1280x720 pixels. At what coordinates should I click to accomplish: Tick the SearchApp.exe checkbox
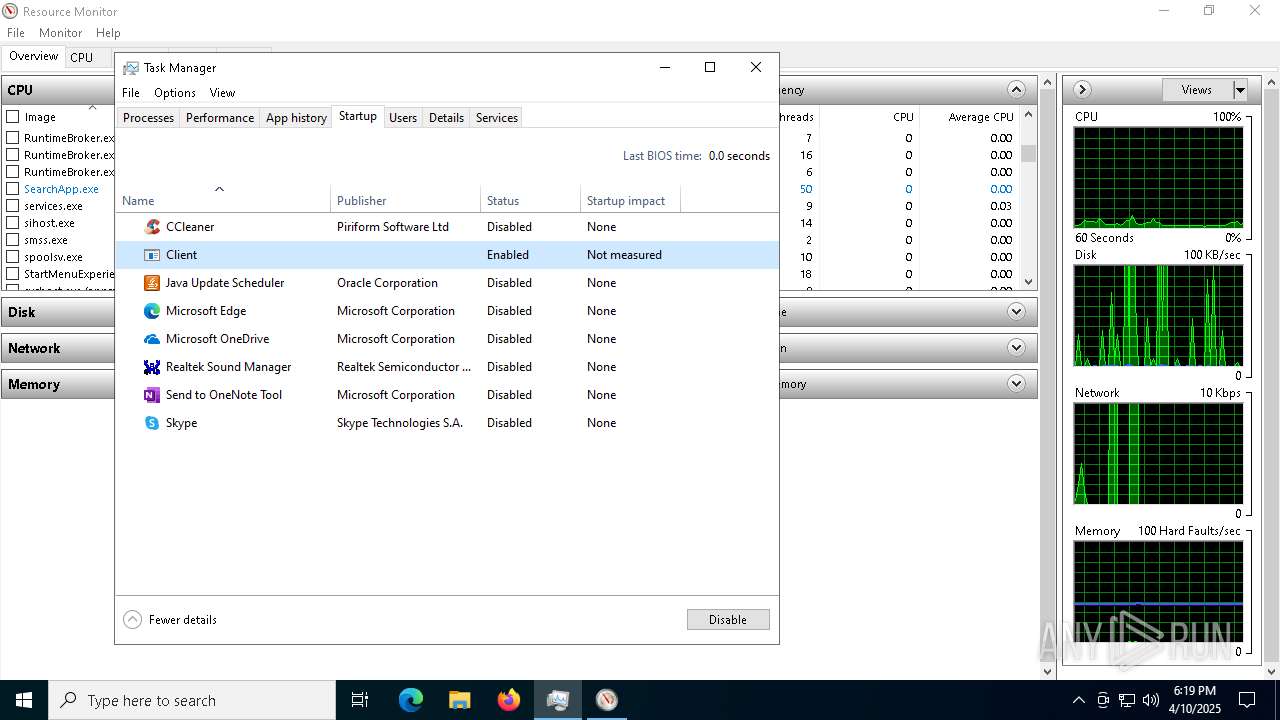13,189
